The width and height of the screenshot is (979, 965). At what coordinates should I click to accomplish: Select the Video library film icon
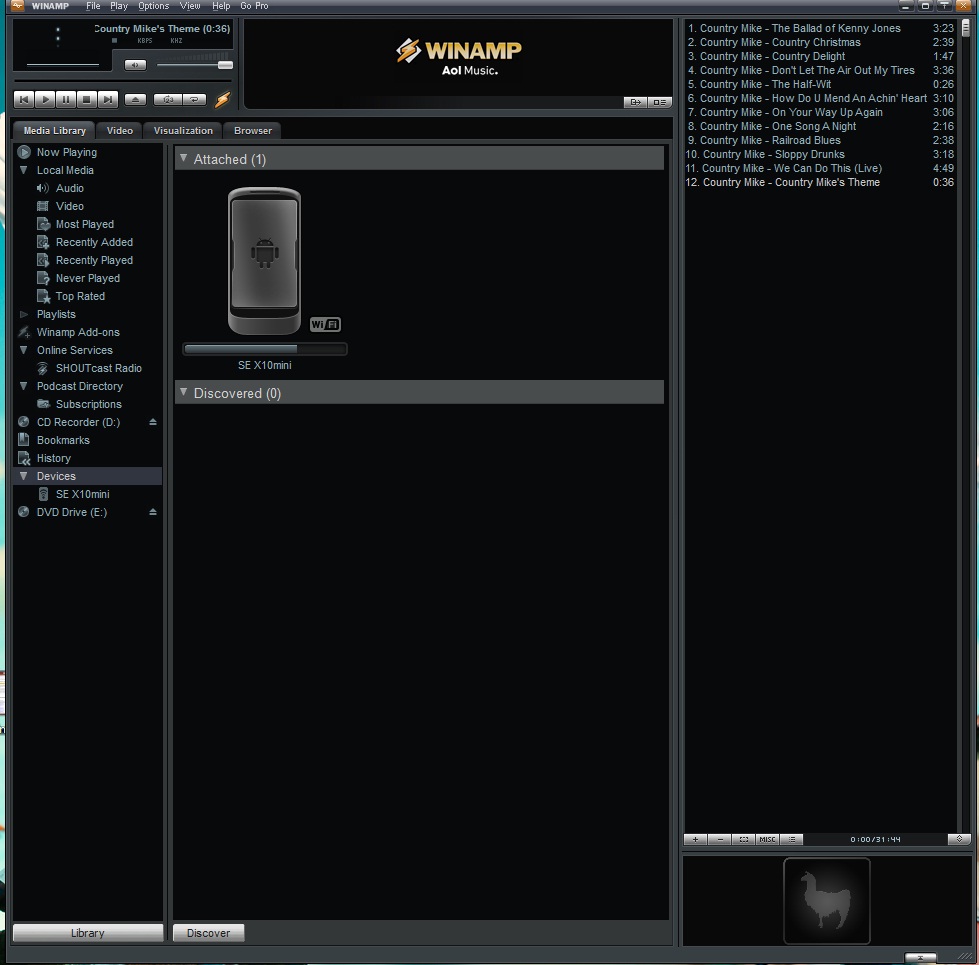[42, 206]
